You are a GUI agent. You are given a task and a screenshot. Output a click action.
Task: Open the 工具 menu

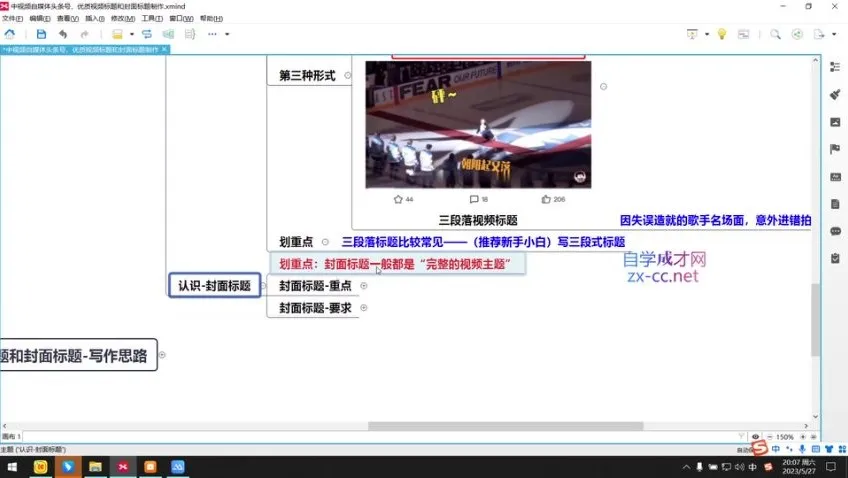152,18
